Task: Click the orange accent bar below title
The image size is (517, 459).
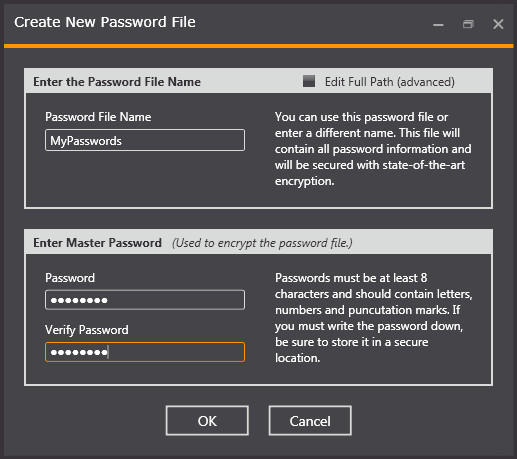Action: [x=258, y=46]
